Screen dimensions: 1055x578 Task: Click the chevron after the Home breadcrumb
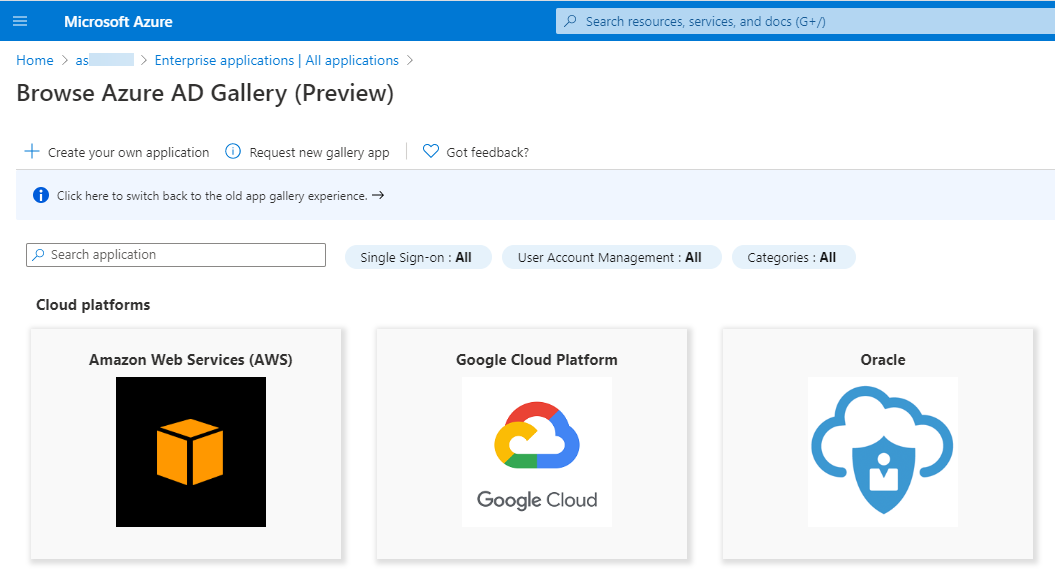pos(65,61)
